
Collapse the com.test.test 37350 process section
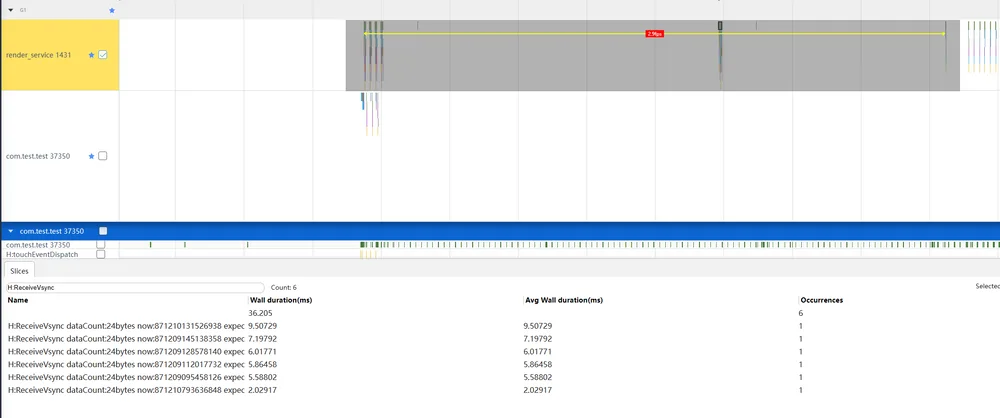(11, 231)
